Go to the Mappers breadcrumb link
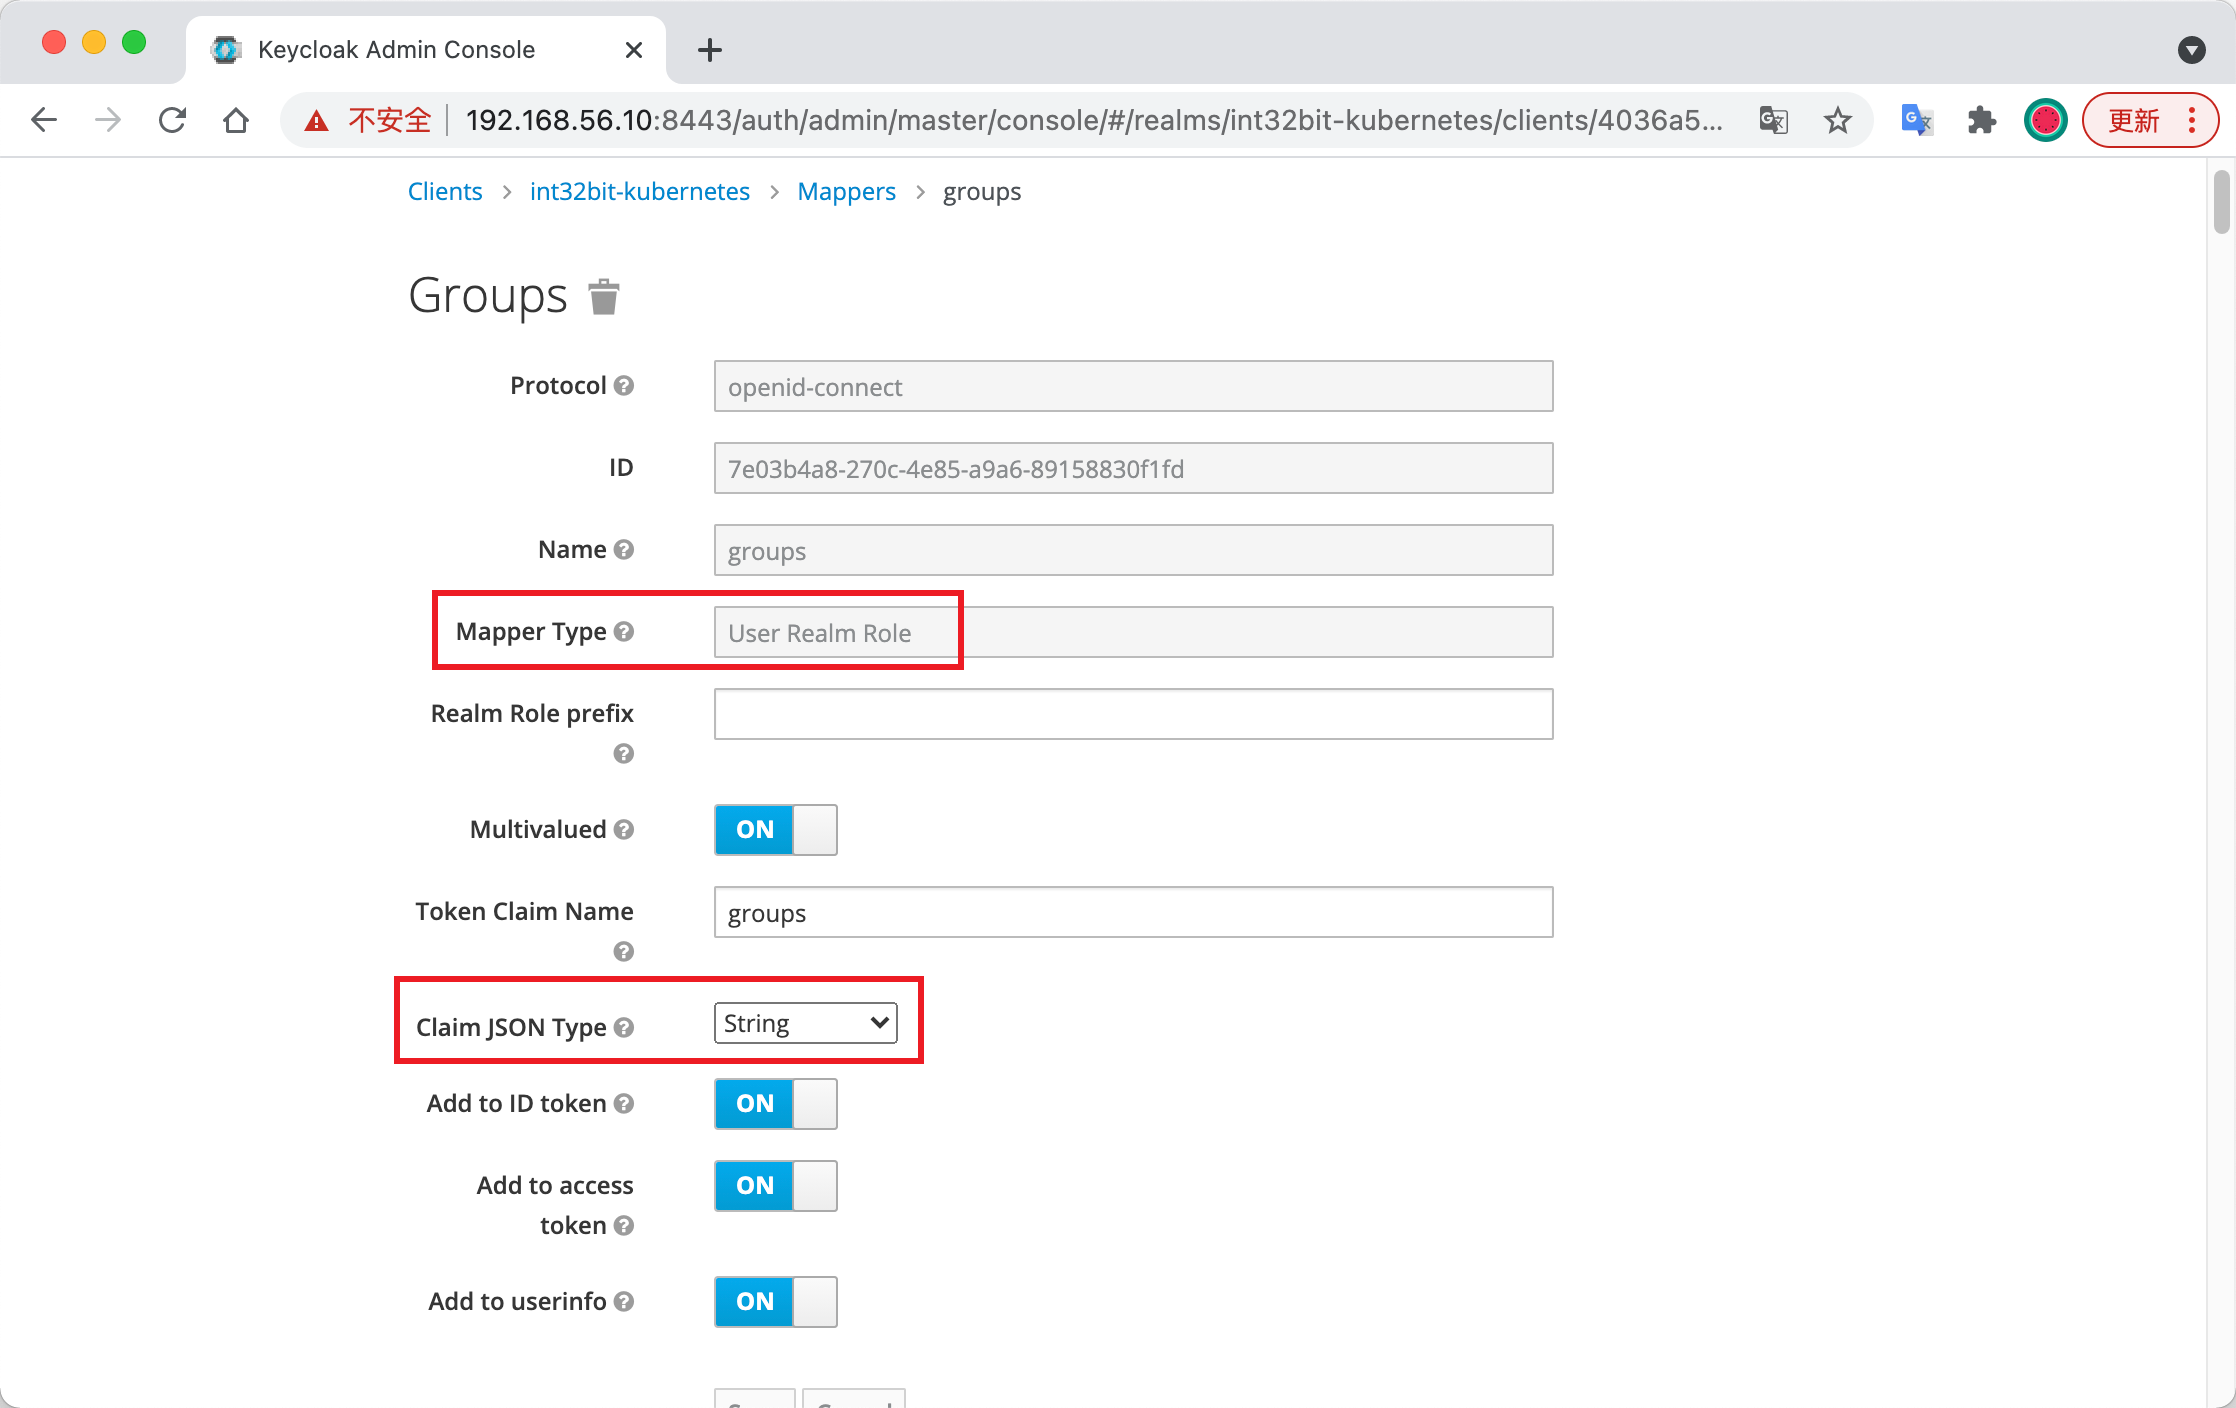Viewport: 2236px width, 1408px height. click(x=846, y=192)
